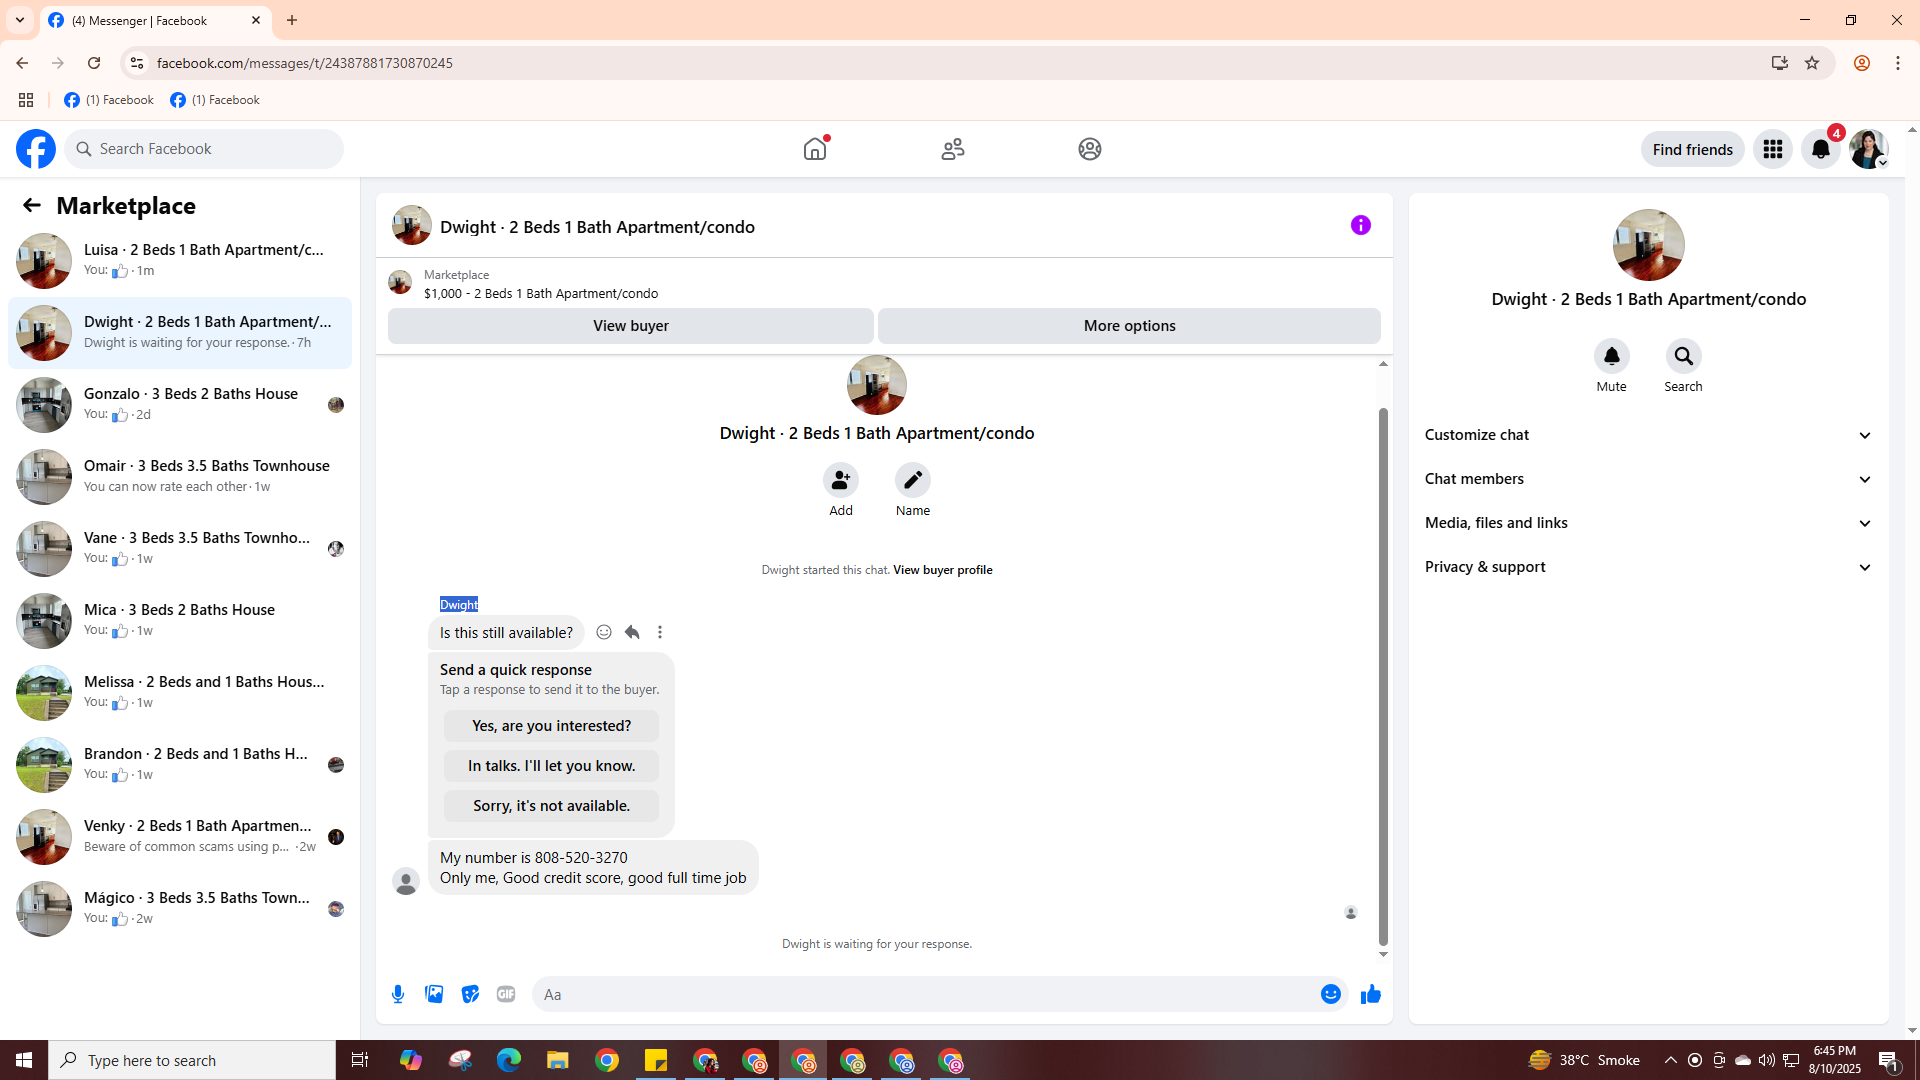Attach a photo using the image icon
1920x1080 pixels.
pyautogui.click(x=434, y=994)
